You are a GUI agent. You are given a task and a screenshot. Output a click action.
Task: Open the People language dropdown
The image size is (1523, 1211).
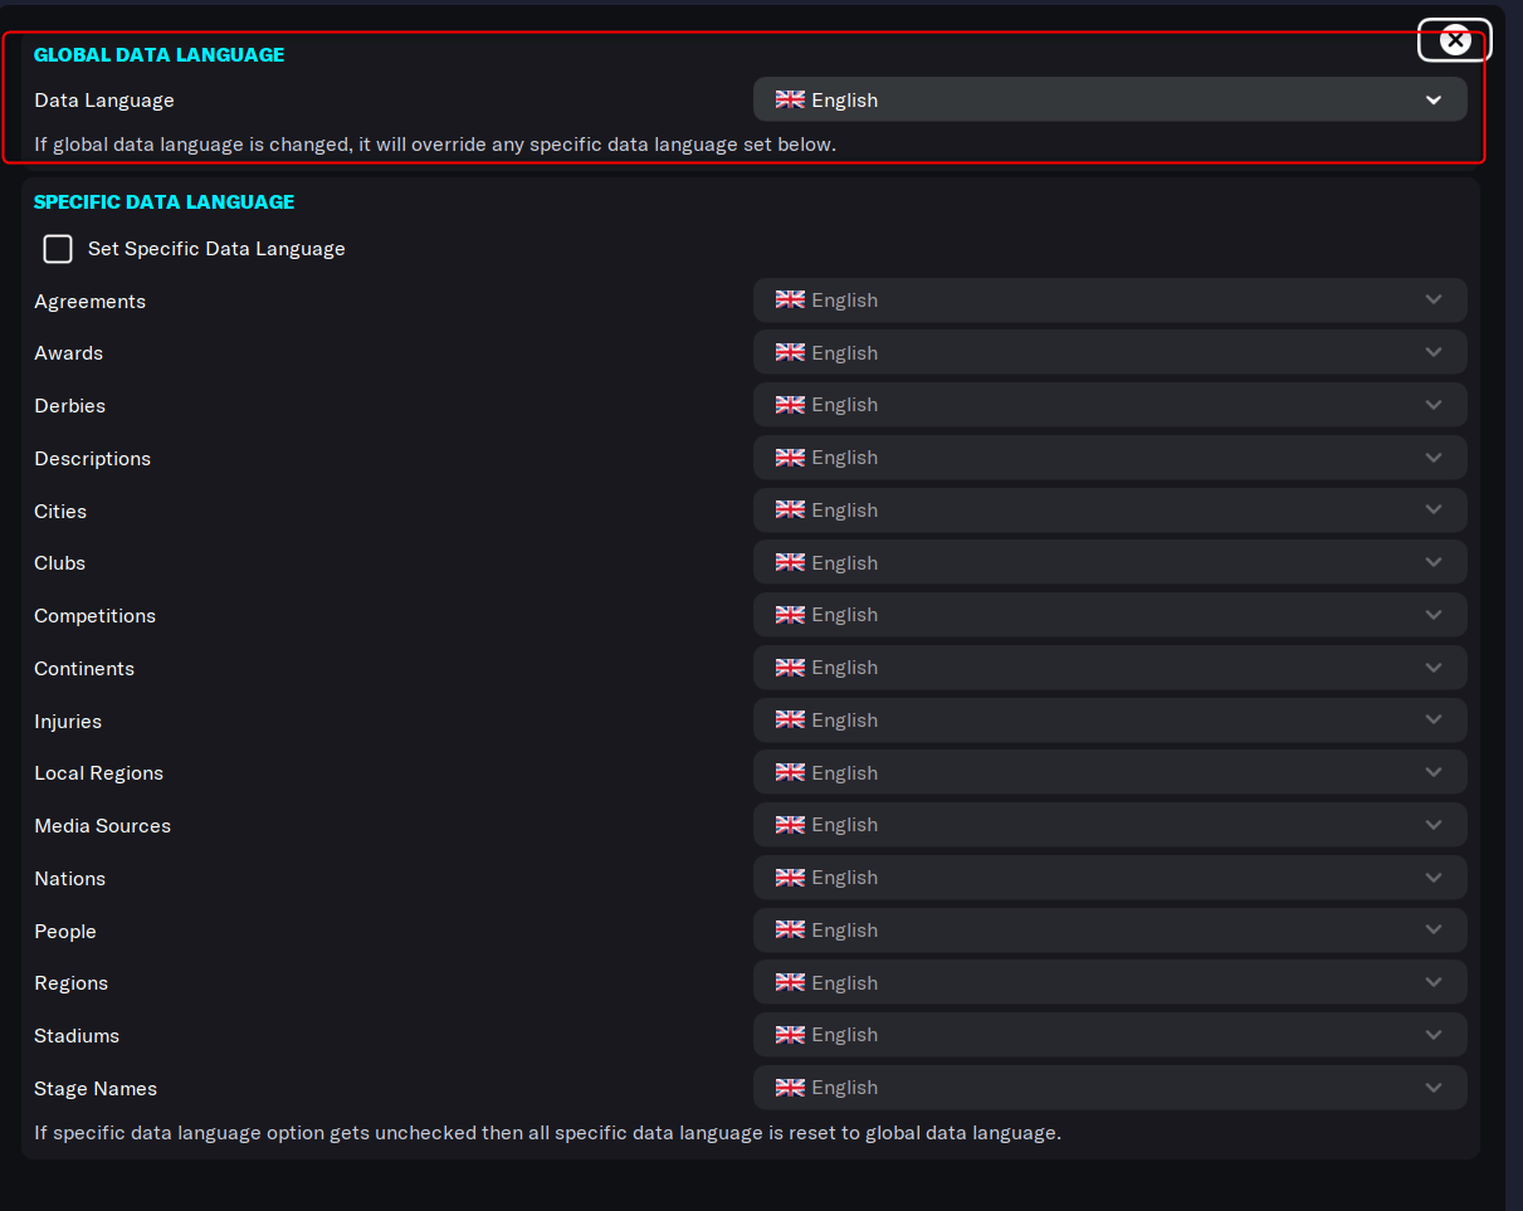point(1110,930)
